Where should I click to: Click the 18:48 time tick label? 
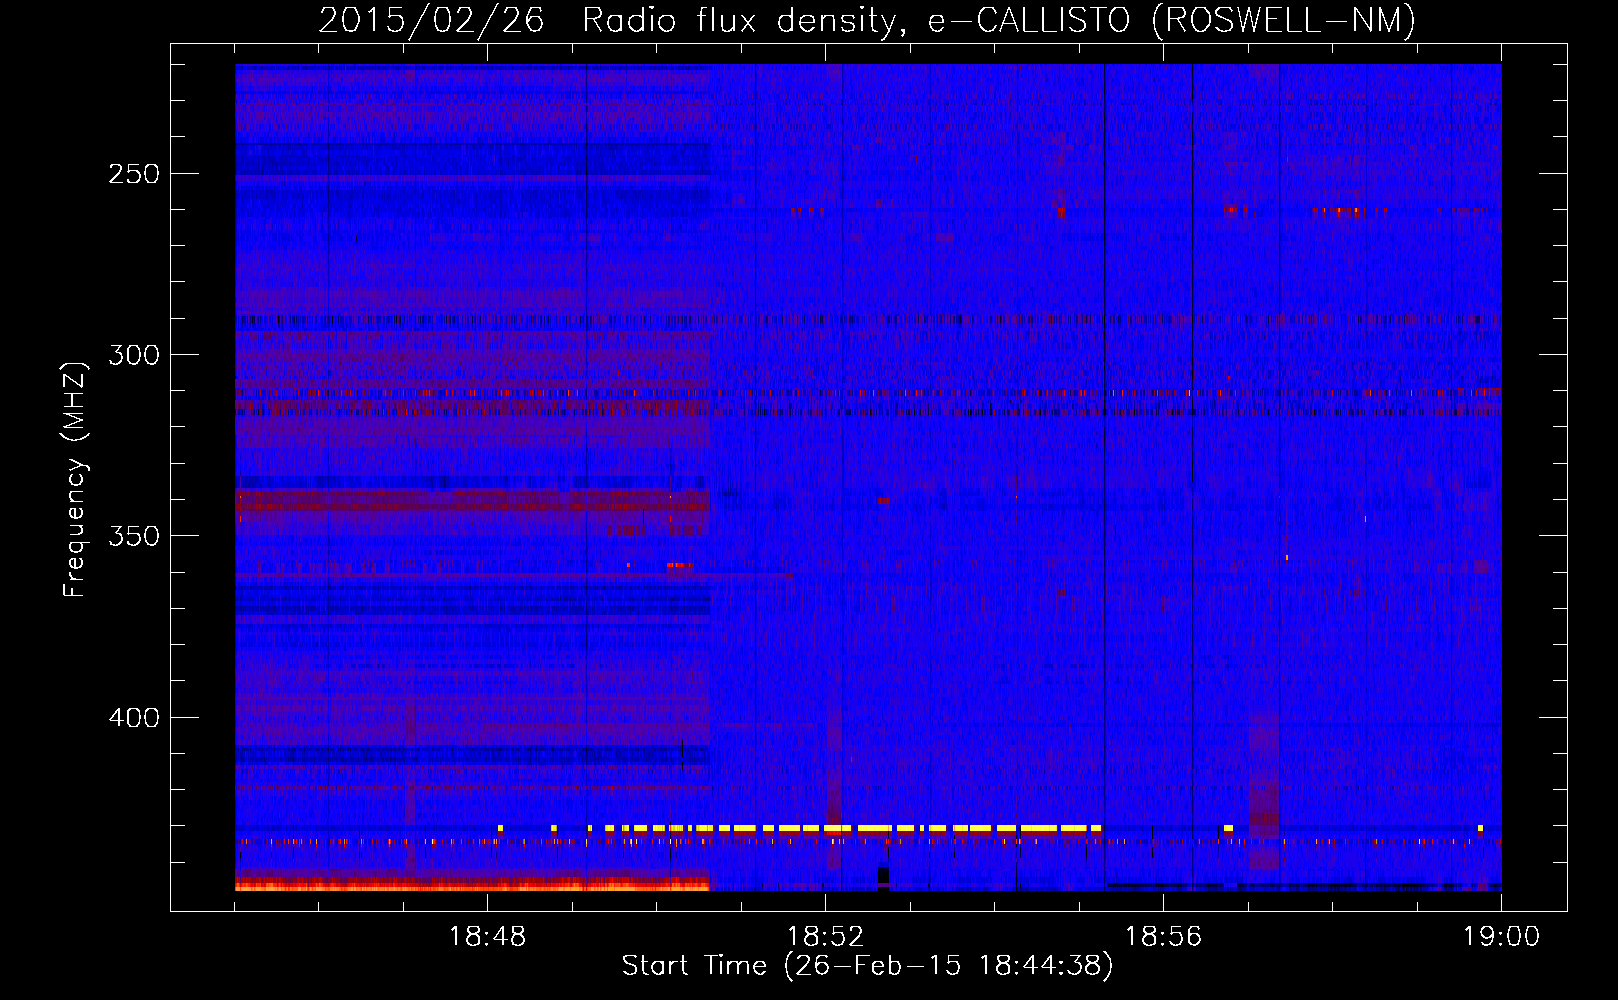(x=488, y=937)
